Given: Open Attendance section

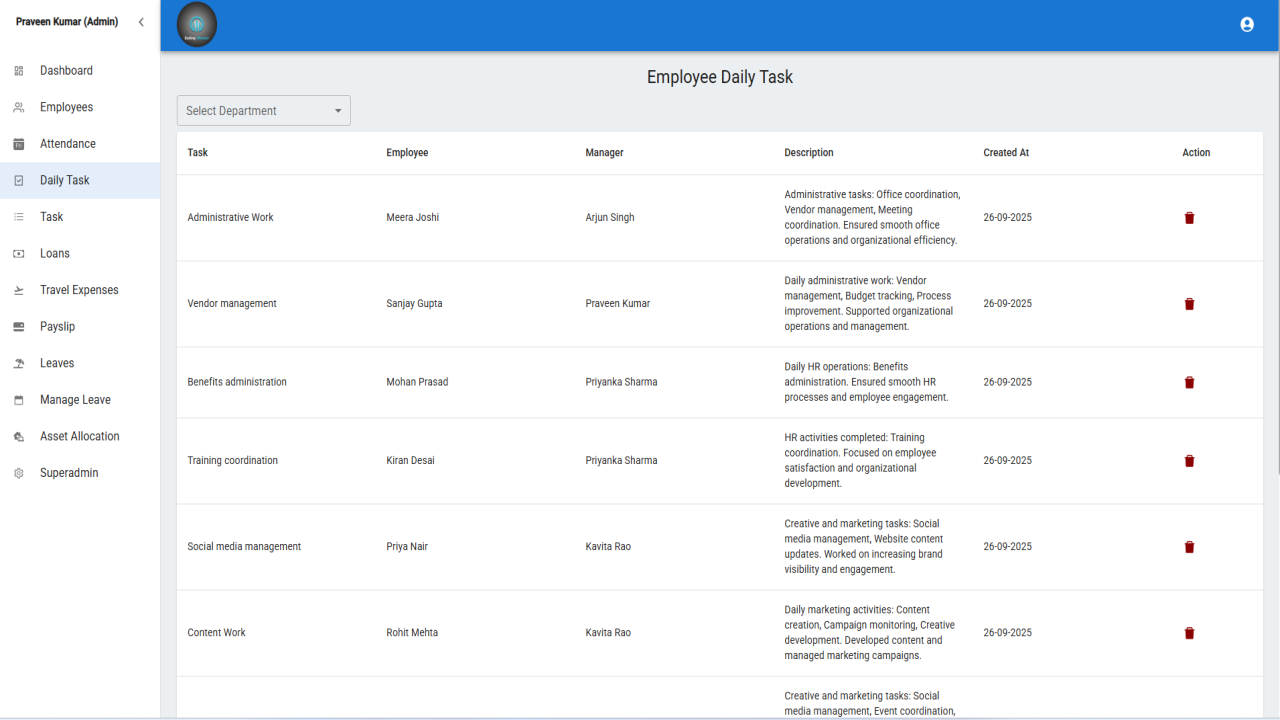Looking at the screenshot, I should (x=80, y=144).
